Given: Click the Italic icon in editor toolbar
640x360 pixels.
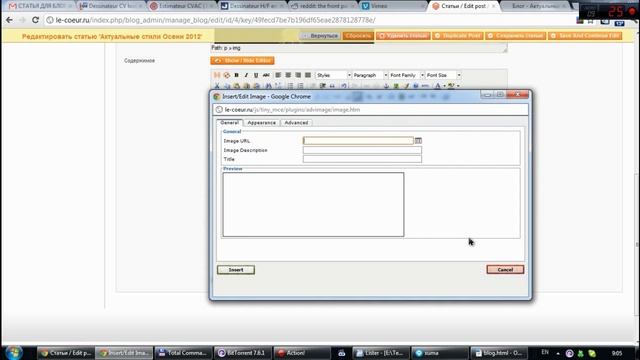Looking at the screenshot, I should tap(246, 75).
